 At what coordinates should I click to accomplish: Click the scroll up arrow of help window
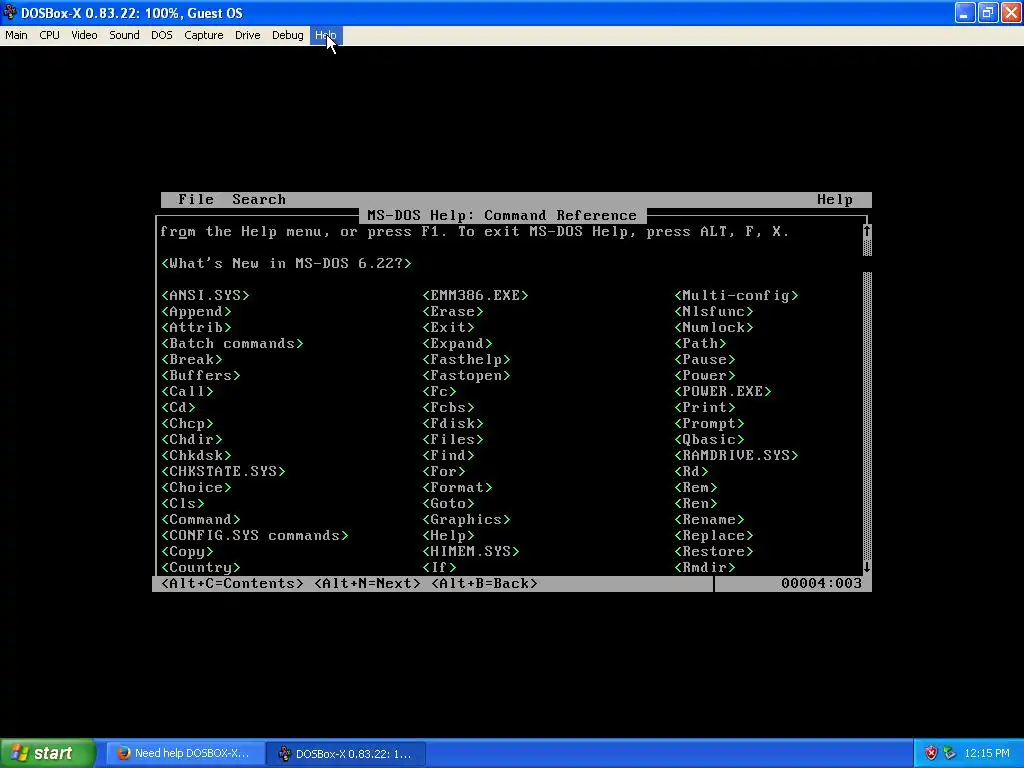(x=867, y=231)
